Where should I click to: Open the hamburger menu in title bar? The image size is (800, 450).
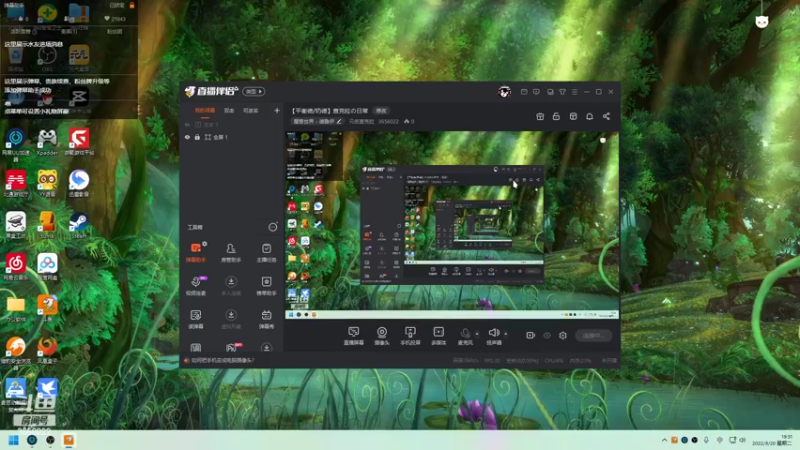574,92
